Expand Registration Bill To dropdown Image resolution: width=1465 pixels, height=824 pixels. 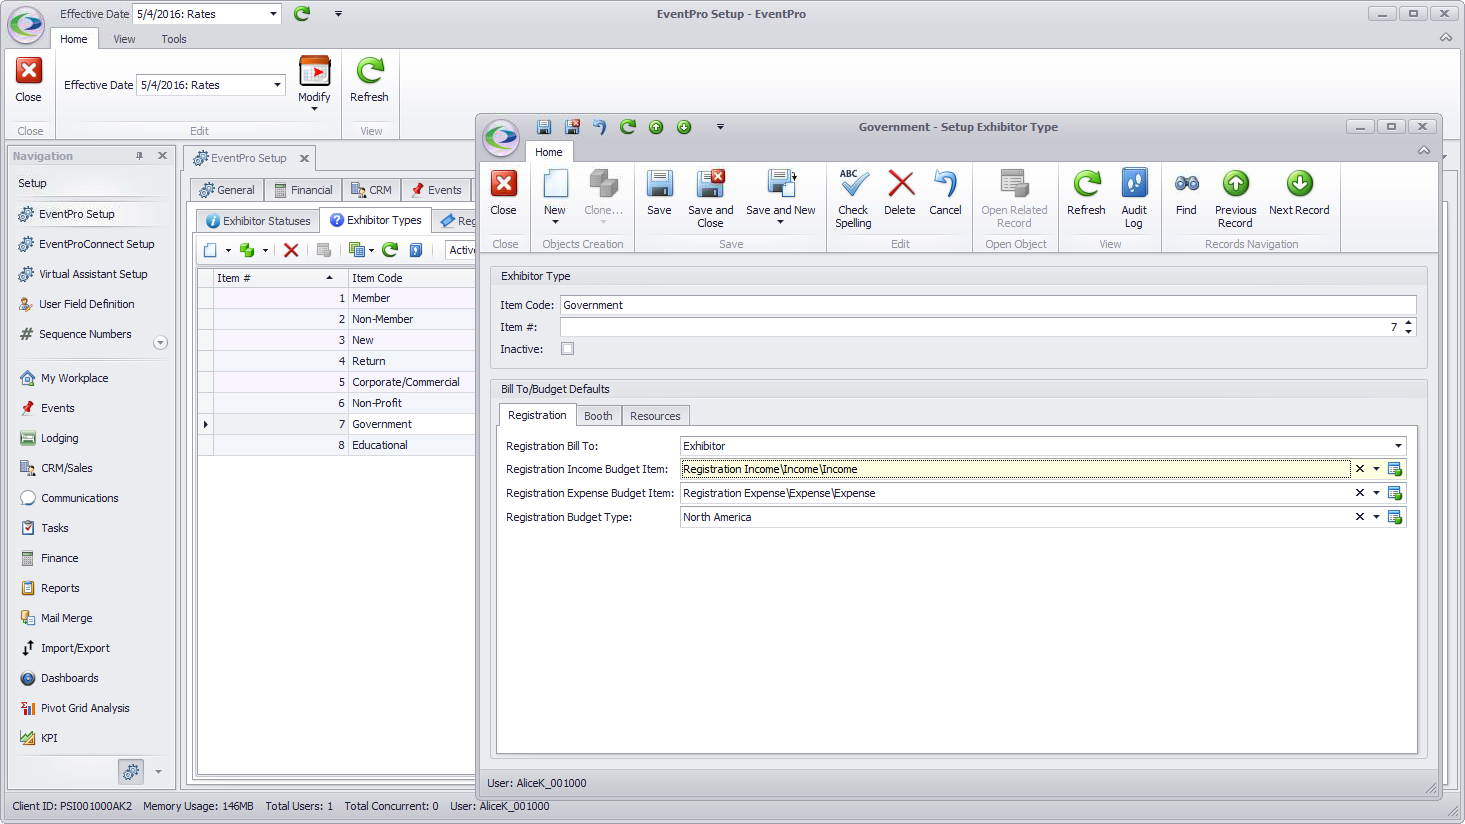(x=1398, y=446)
